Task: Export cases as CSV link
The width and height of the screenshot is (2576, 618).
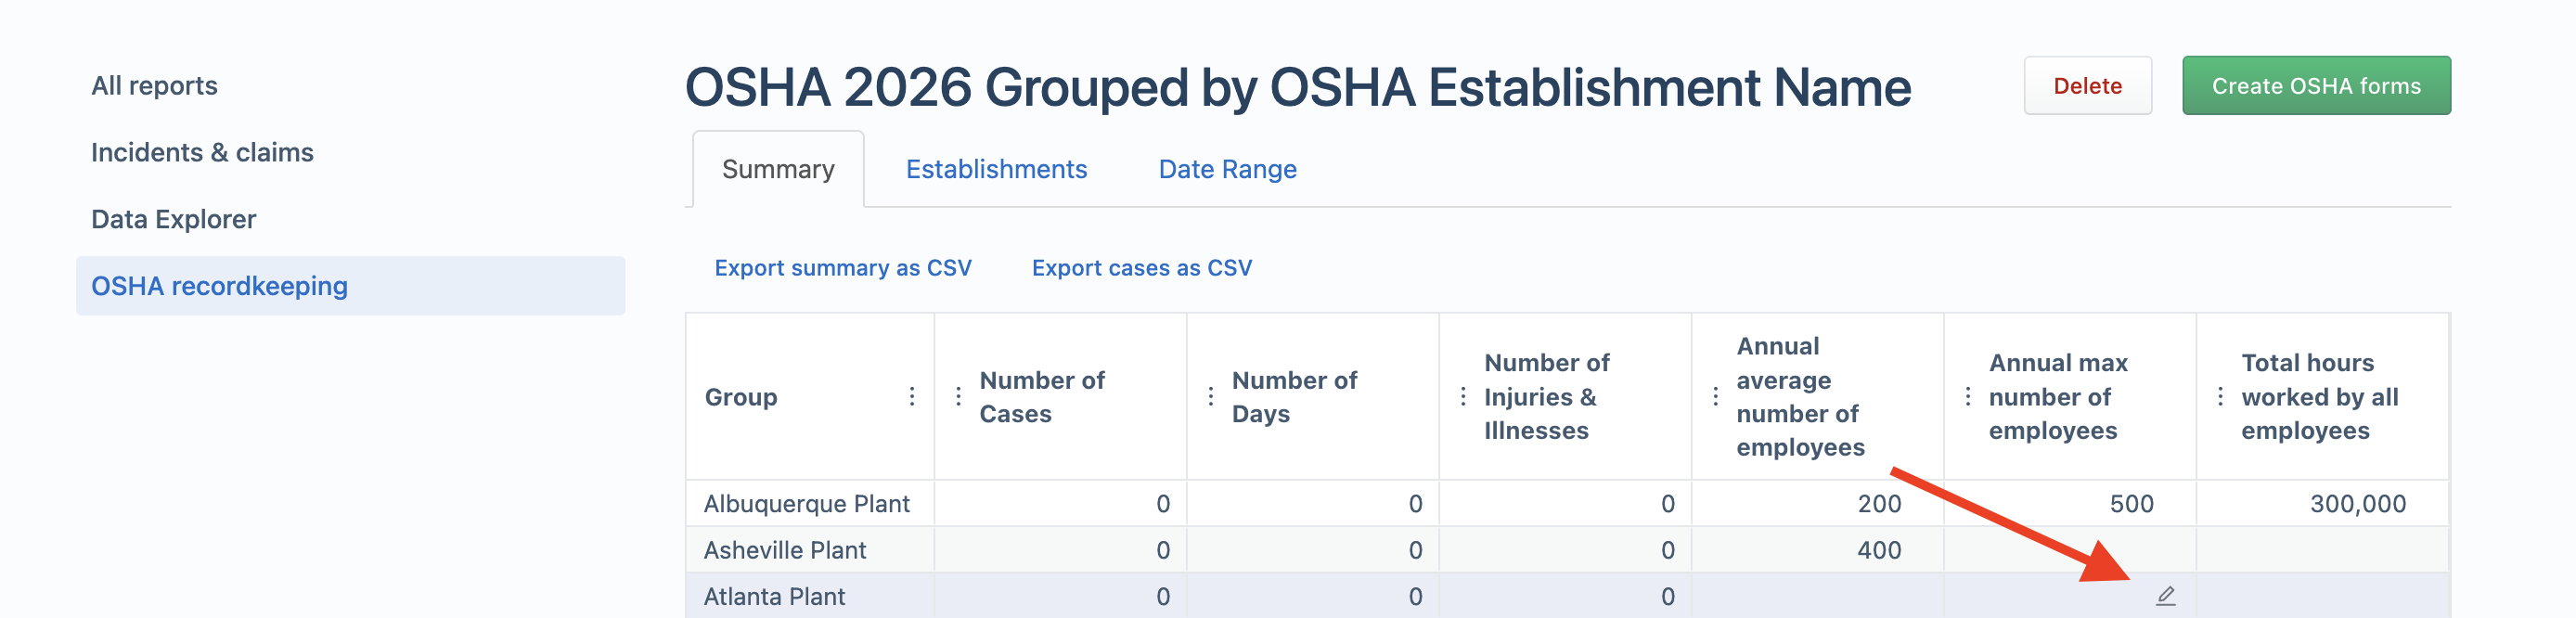Action: tap(1141, 268)
